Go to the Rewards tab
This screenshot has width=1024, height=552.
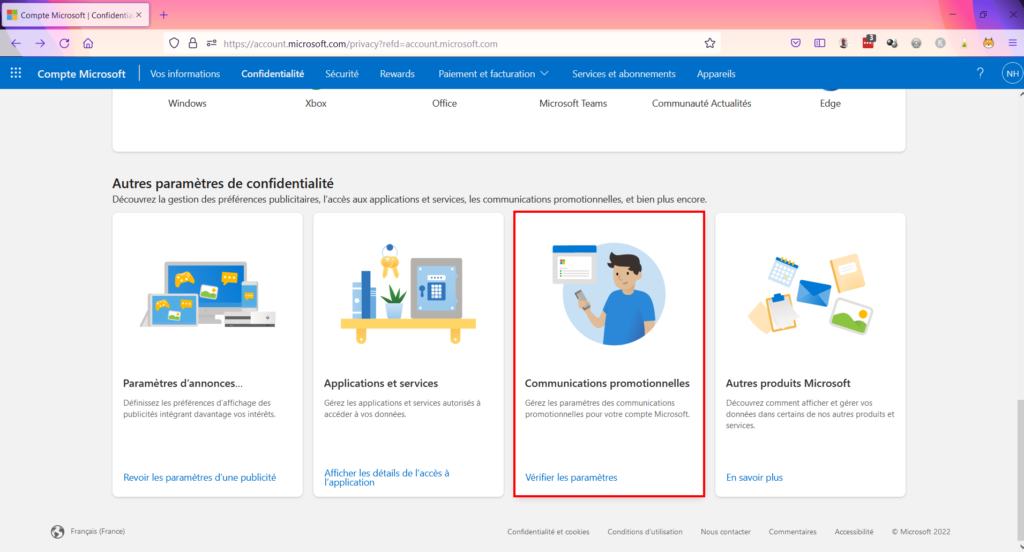[x=397, y=74]
